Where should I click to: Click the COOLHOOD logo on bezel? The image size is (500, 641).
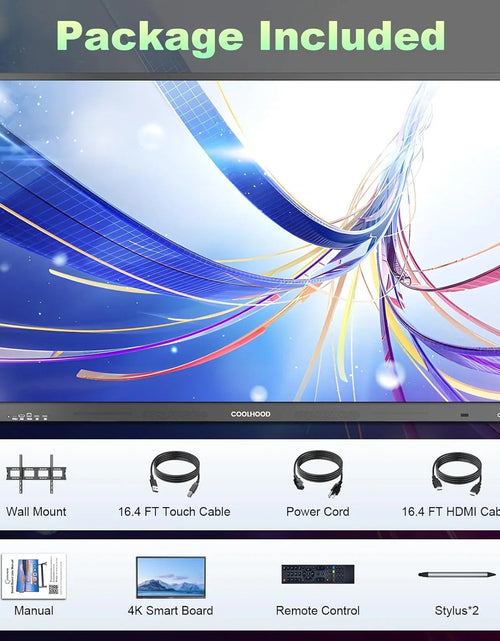point(250,414)
